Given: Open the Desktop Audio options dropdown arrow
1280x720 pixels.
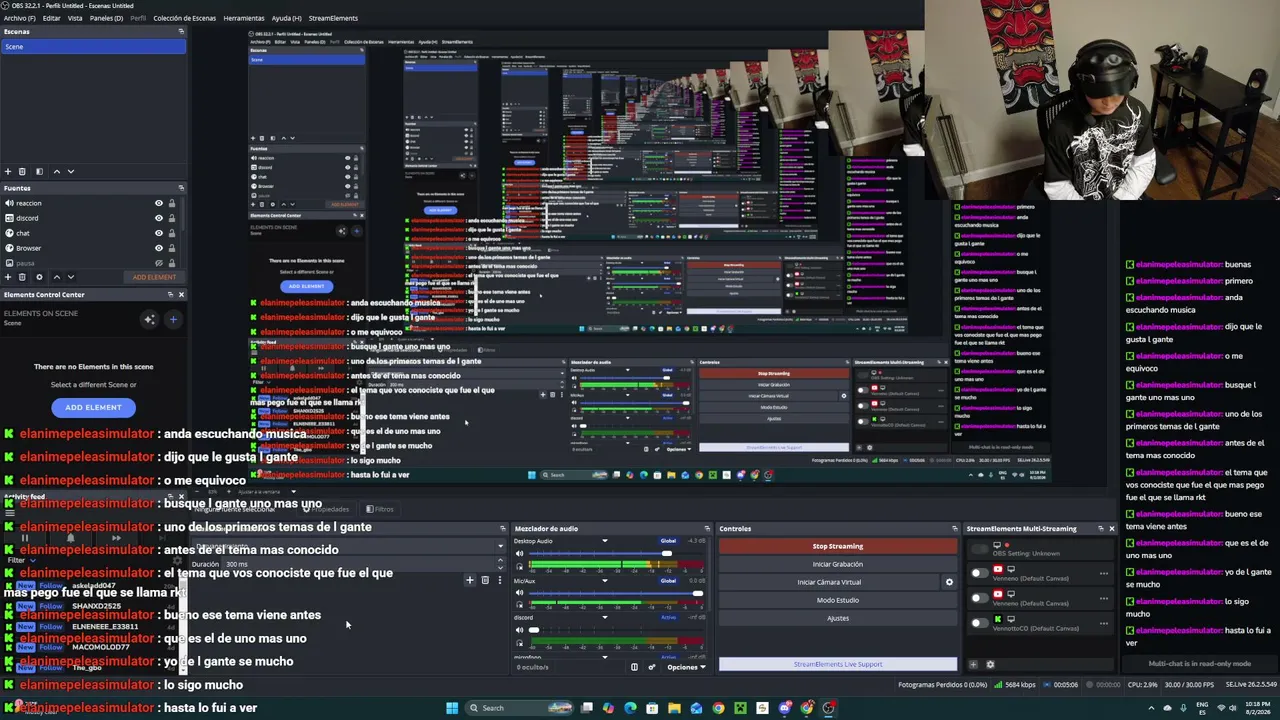Looking at the screenshot, I should 604,541.
